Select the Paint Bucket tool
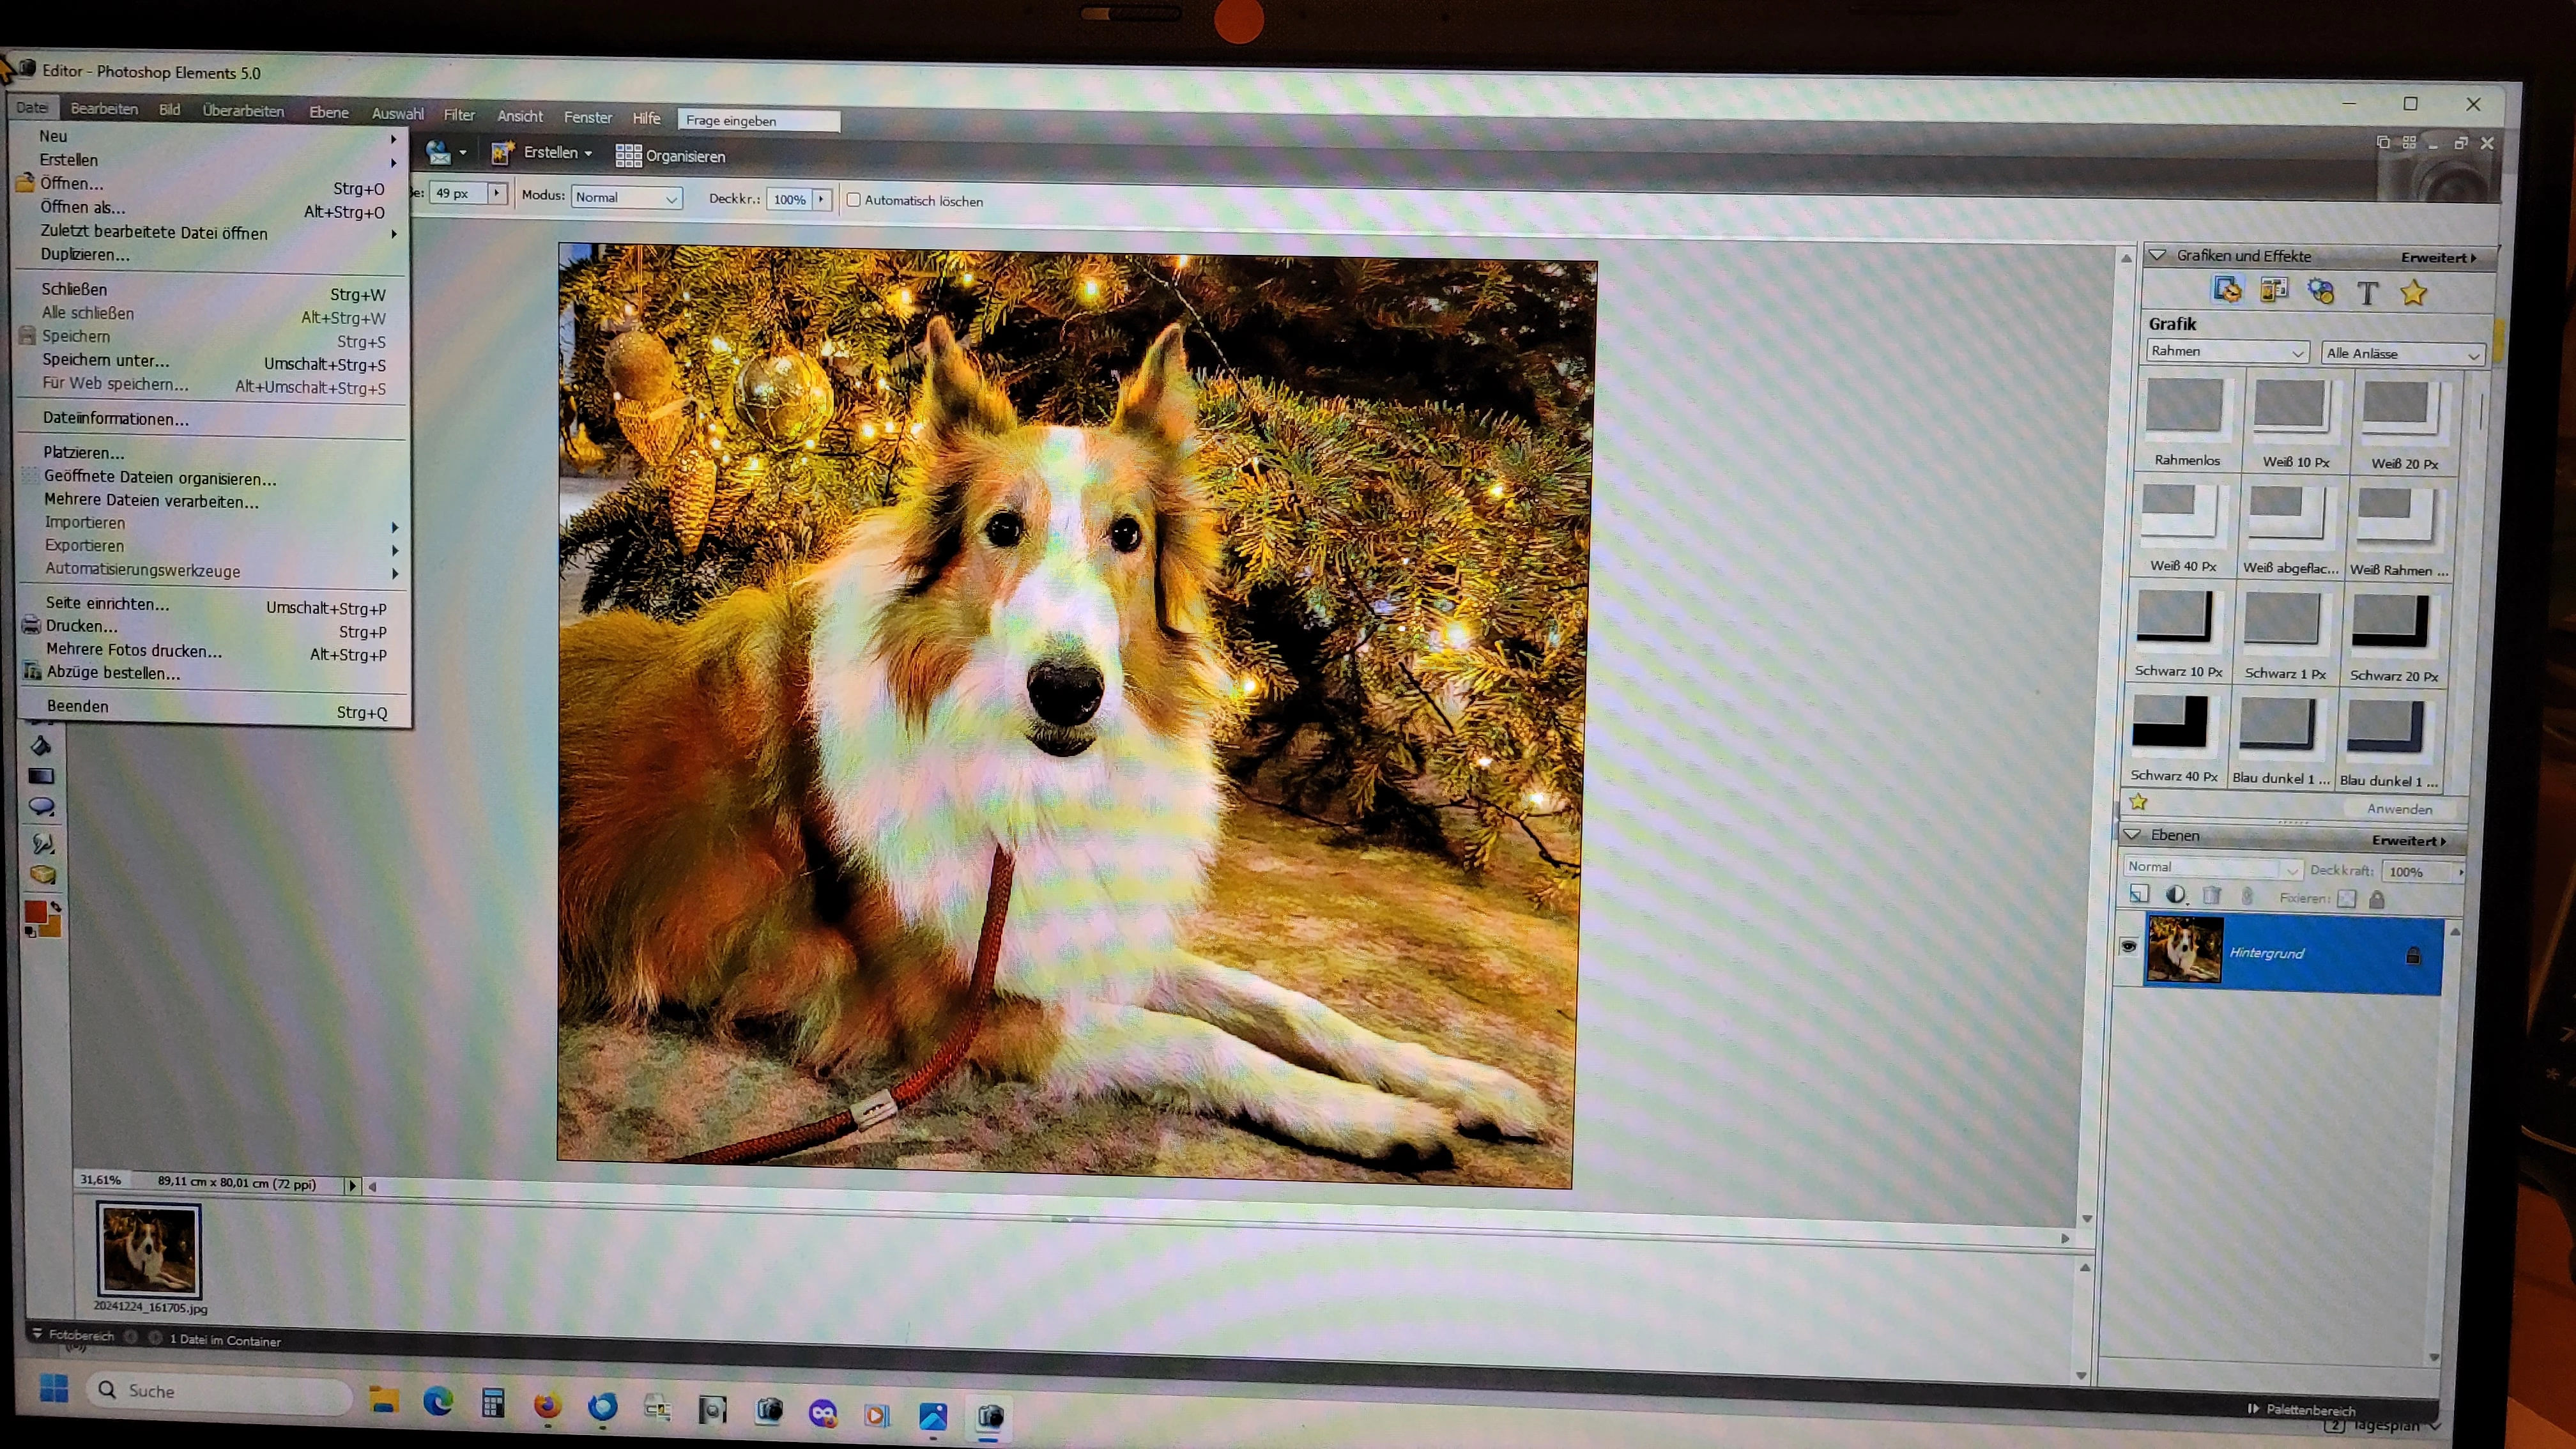This screenshot has width=2576, height=1449. click(x=41, y=745)
